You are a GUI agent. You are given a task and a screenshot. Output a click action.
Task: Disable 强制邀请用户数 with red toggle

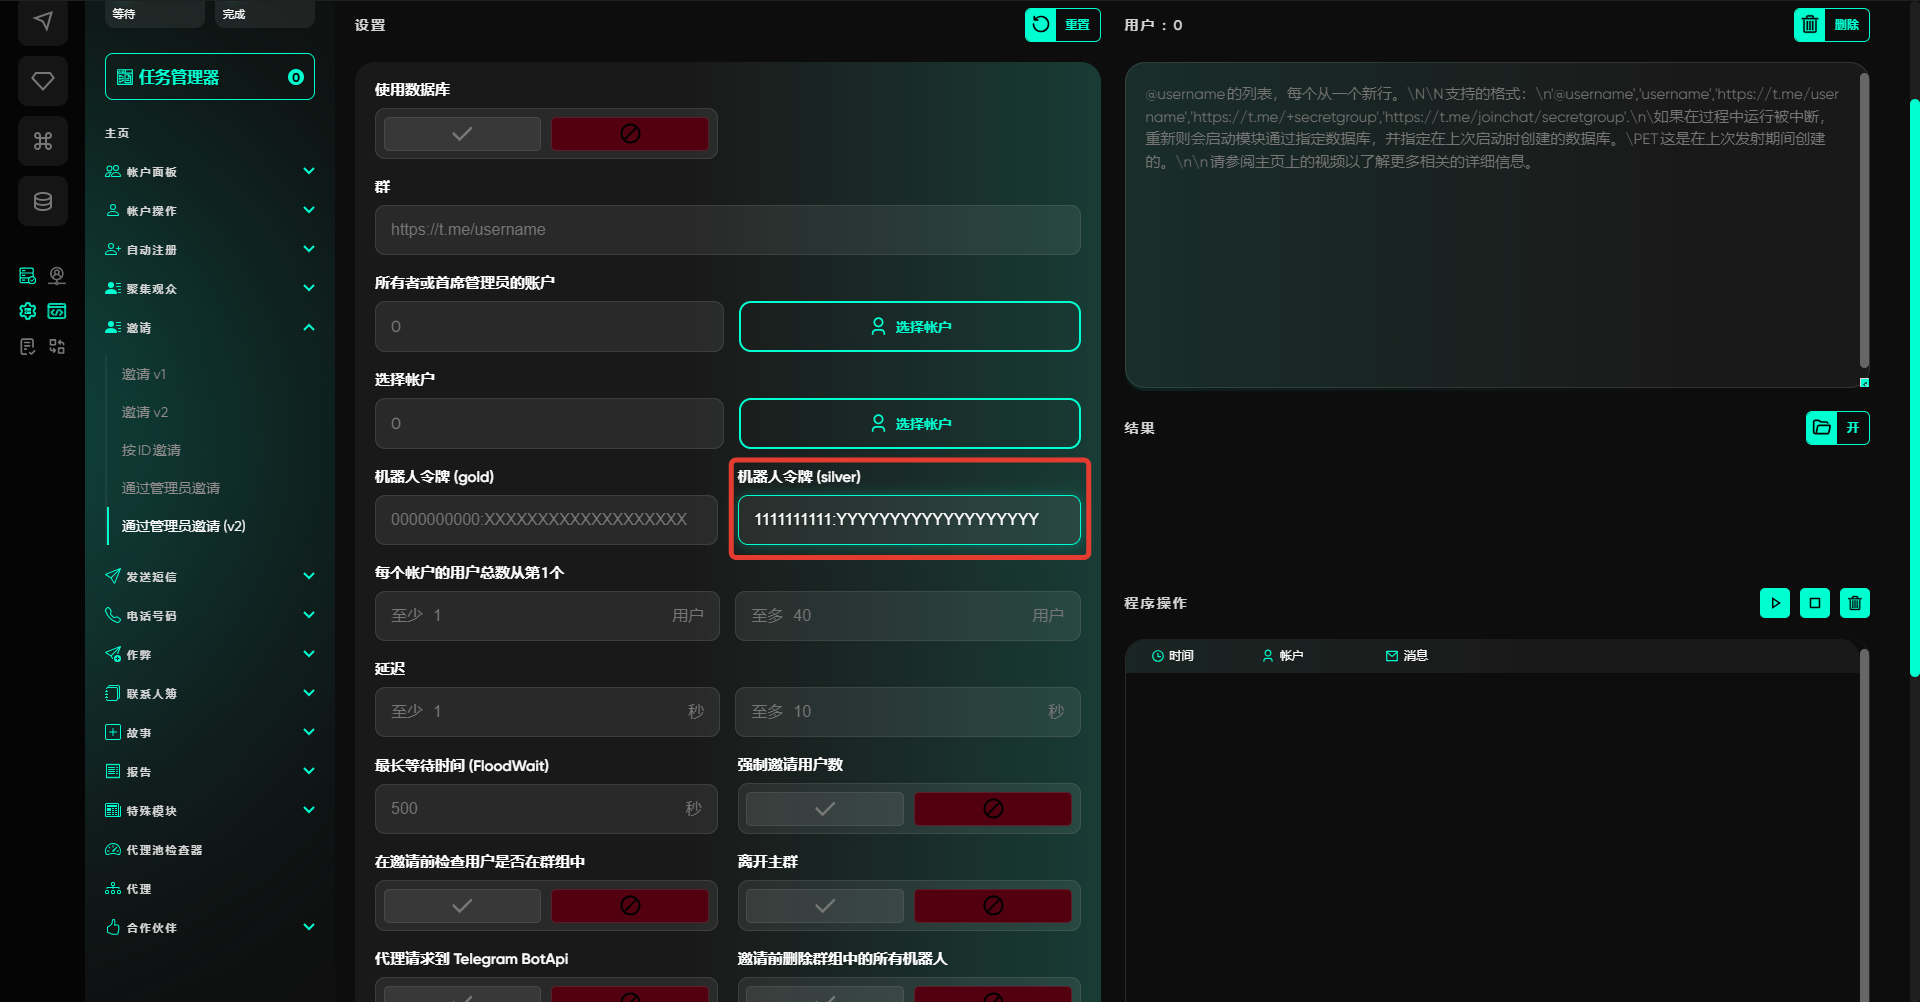coord(992,809)
